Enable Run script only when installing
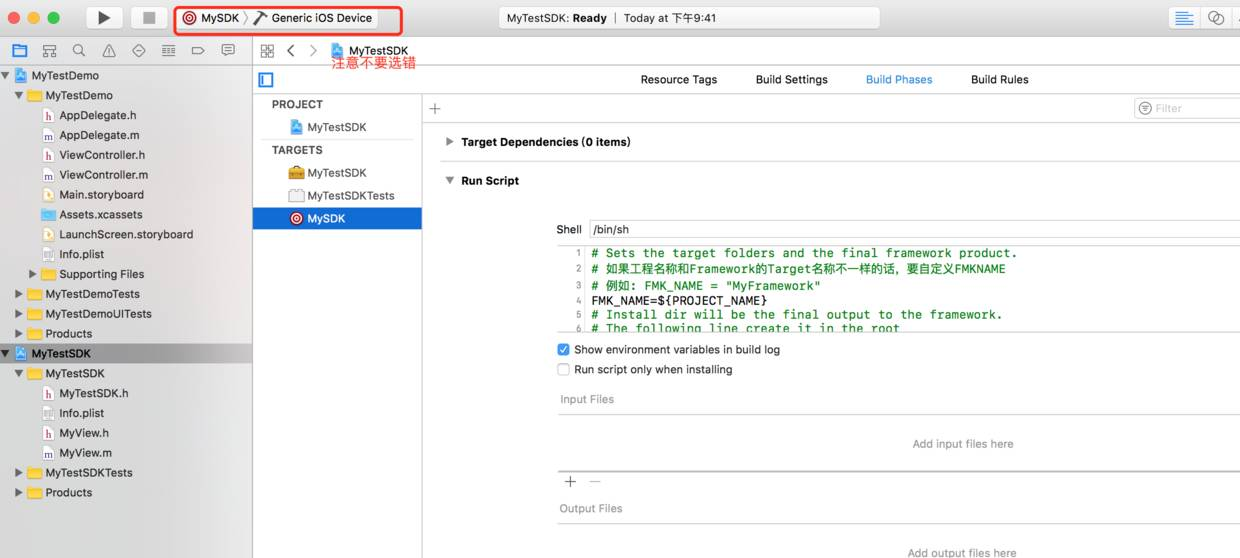1240x558 pixels. click(563, 370)
